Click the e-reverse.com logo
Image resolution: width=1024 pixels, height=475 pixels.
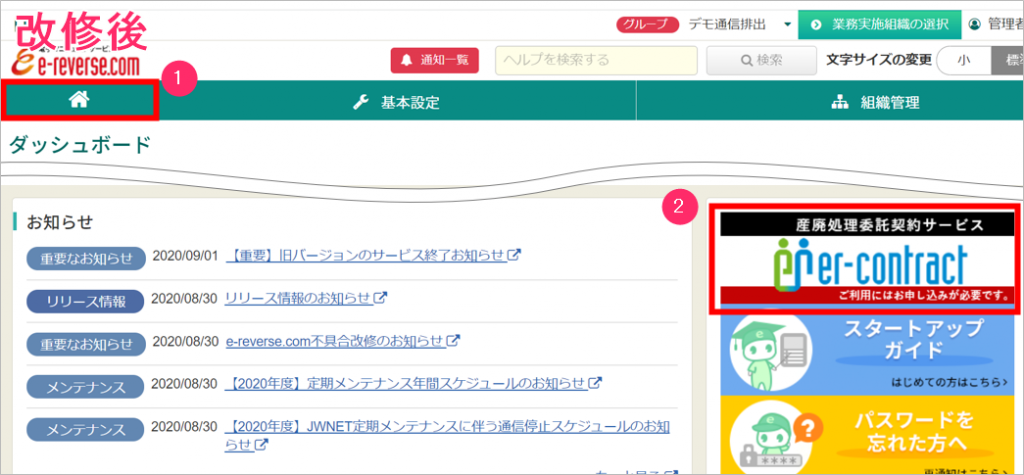point(76,64)
